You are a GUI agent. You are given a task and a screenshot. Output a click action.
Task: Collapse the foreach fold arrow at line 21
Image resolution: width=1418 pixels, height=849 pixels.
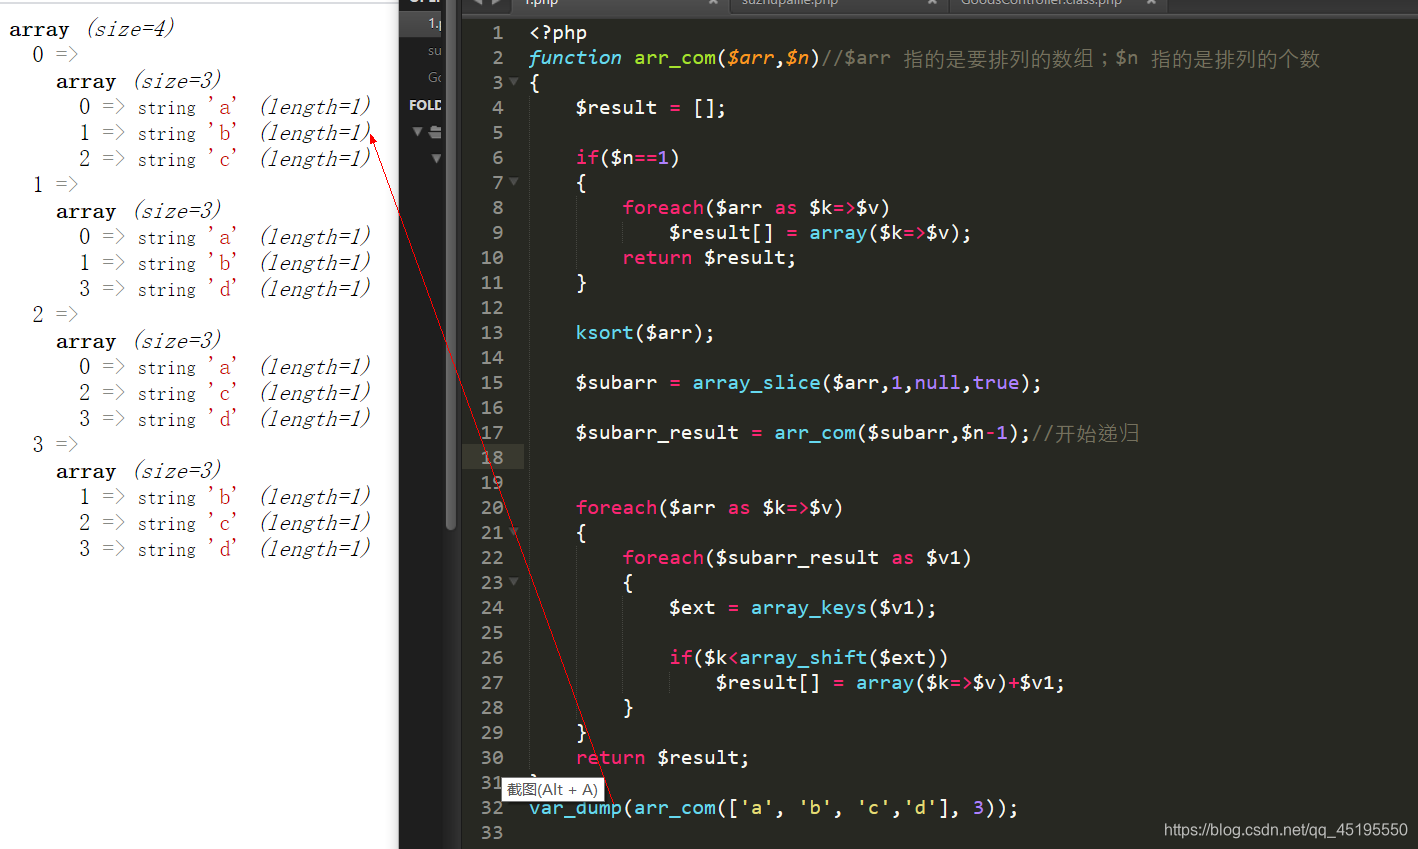pyautogui.click(x=514, y=532)
